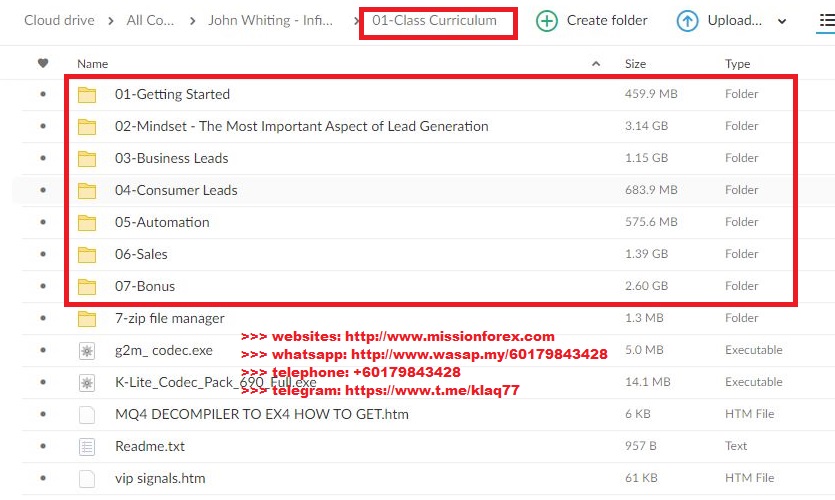The image size is (835, 500).
Task: Toggle favorite dot on 06-Sales row
Action: [43, 254]
